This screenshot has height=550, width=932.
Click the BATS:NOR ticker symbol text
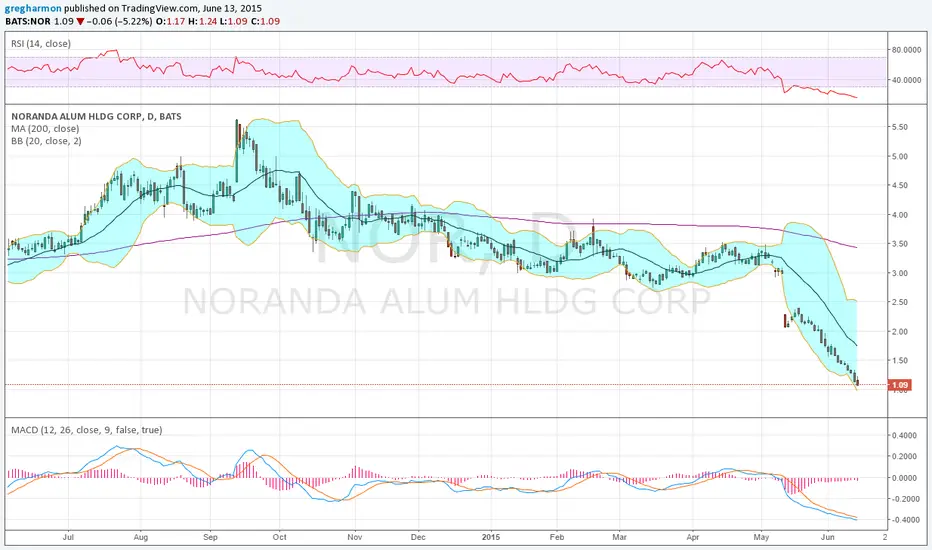coord(28,21)
